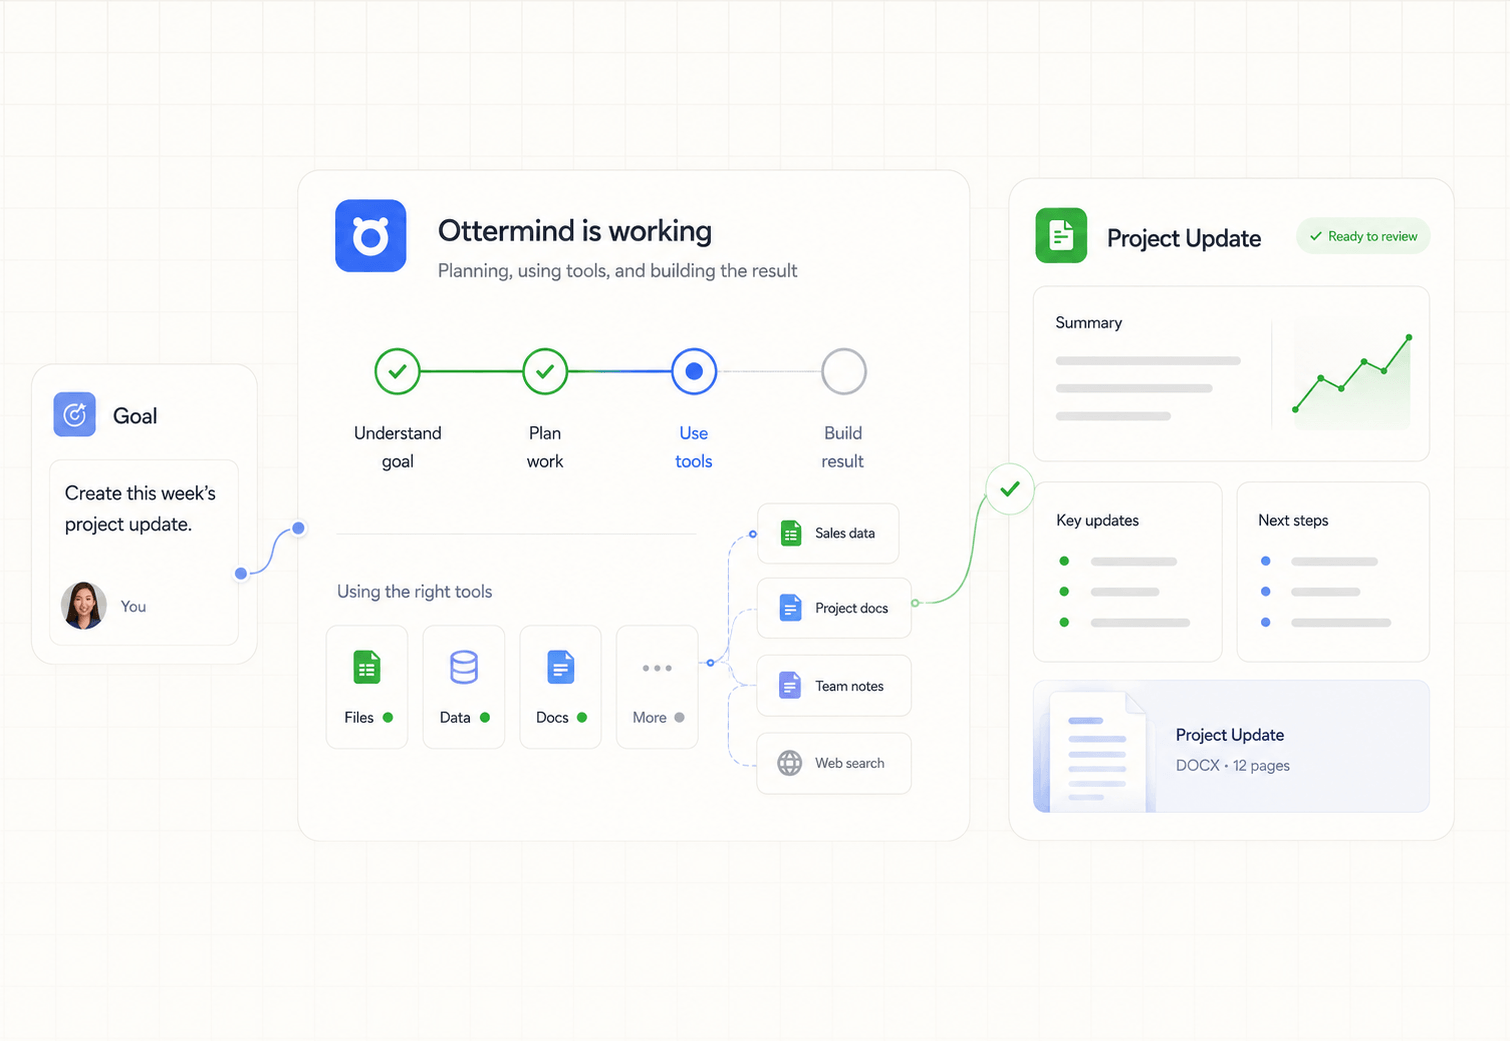Click the user avatar labeled You
1510x1041 pixels.
(84, 605)
